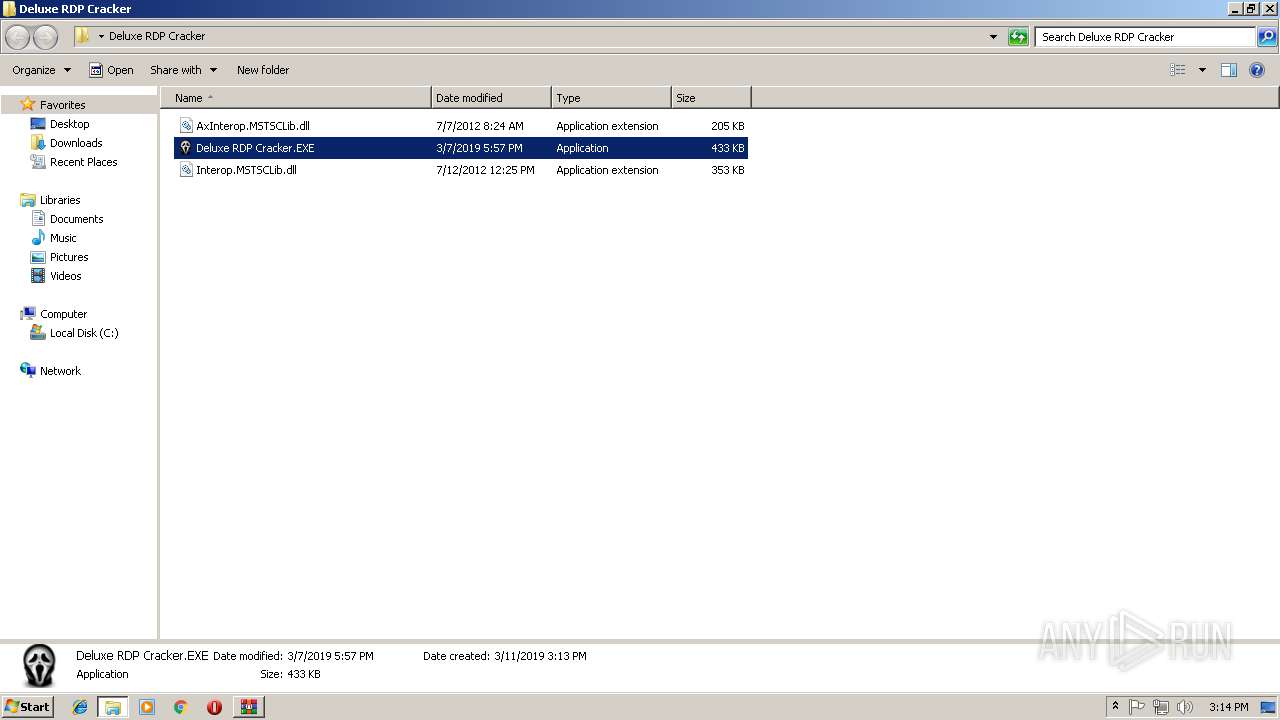This screenshot has height=720, width=1280.
Task: Select the Deluxe RDP Cracker.EXE icon
Action: coord(186,148)
